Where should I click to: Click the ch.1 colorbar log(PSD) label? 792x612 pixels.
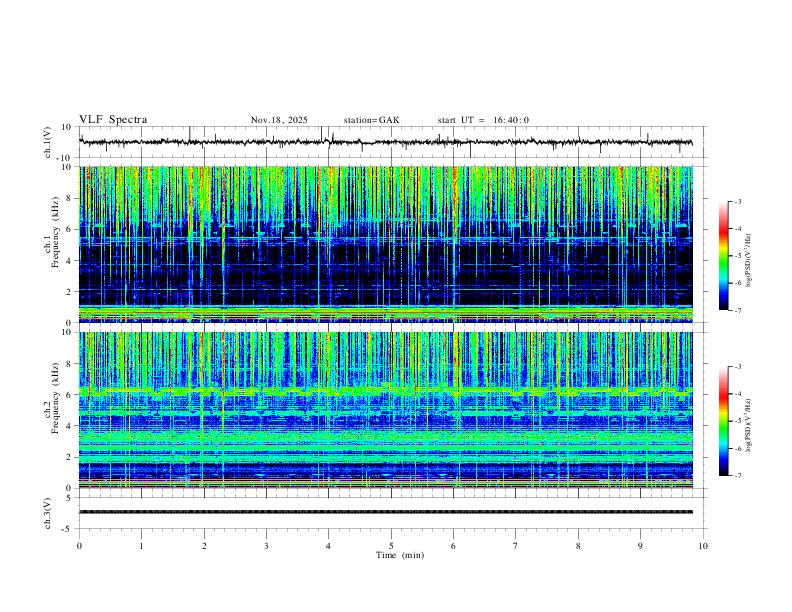tap(749, 261)
